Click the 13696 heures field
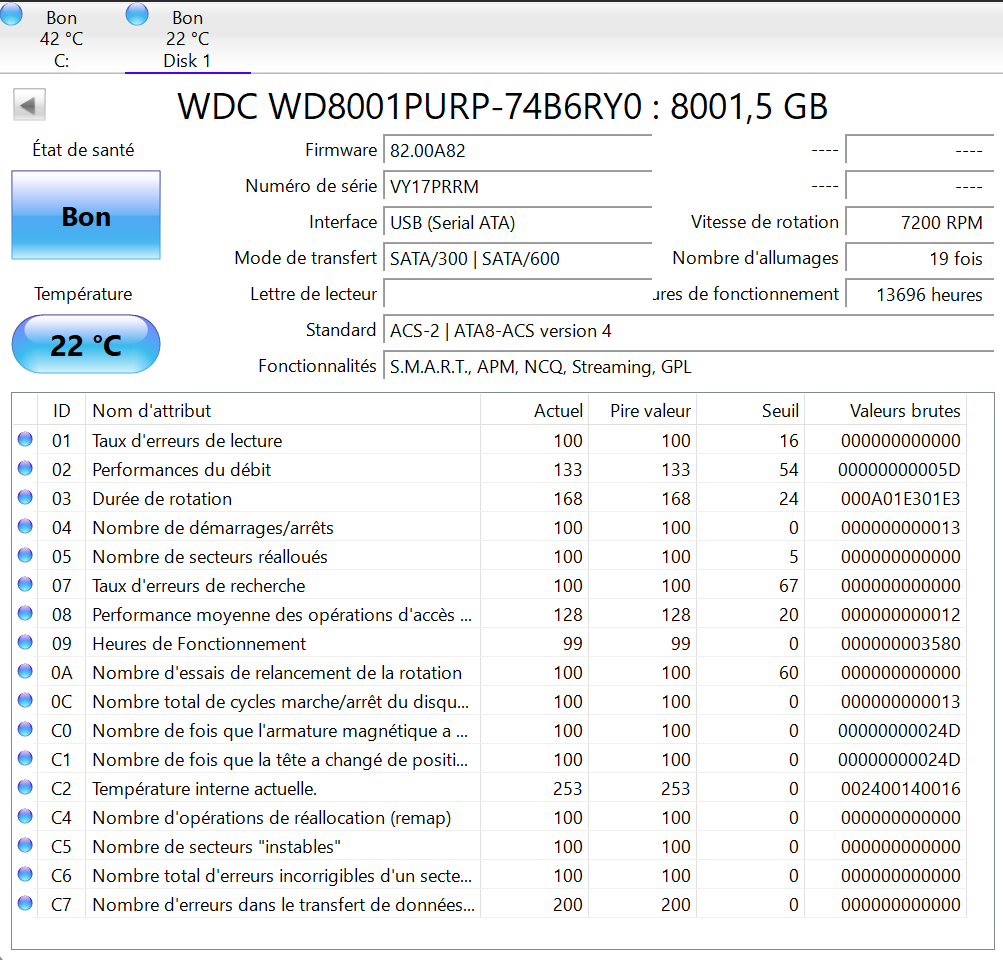 coord(920,294)
